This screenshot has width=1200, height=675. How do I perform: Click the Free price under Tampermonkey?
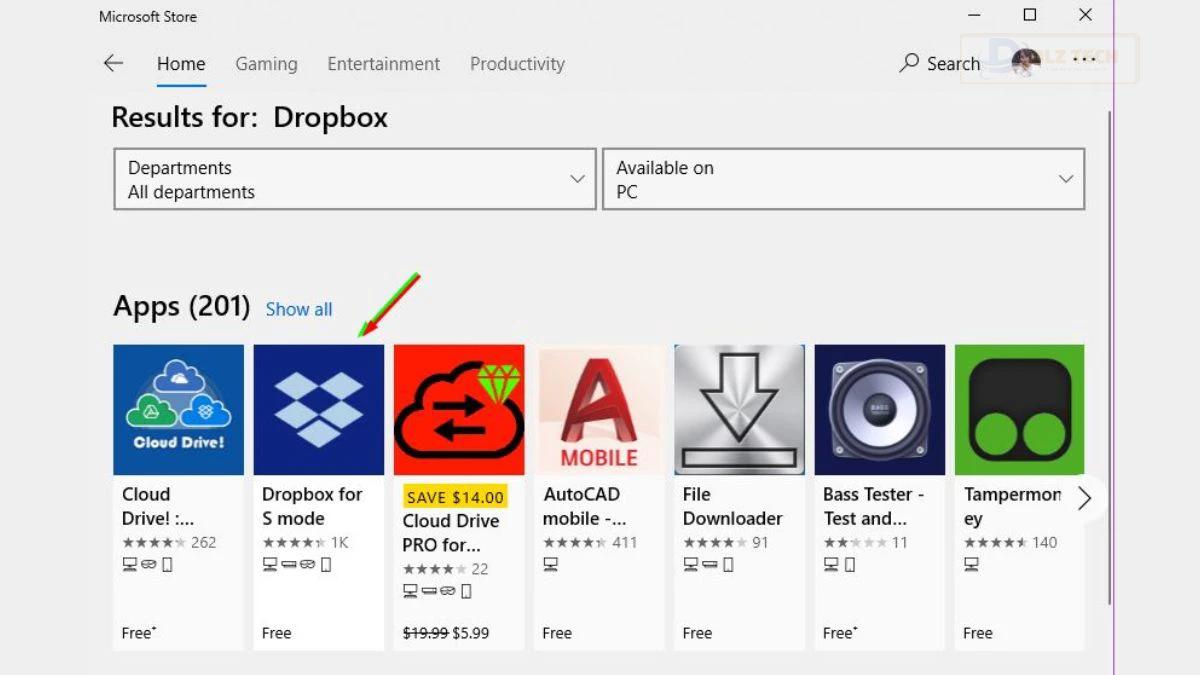(978, 633)
